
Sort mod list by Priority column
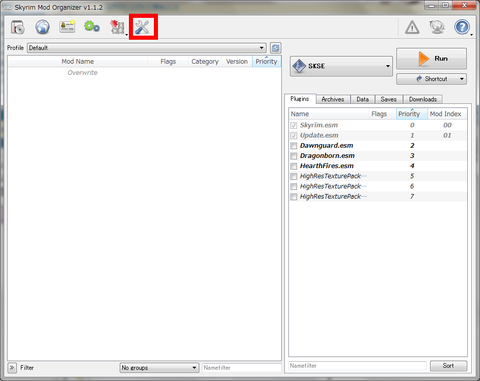(267, 62)
